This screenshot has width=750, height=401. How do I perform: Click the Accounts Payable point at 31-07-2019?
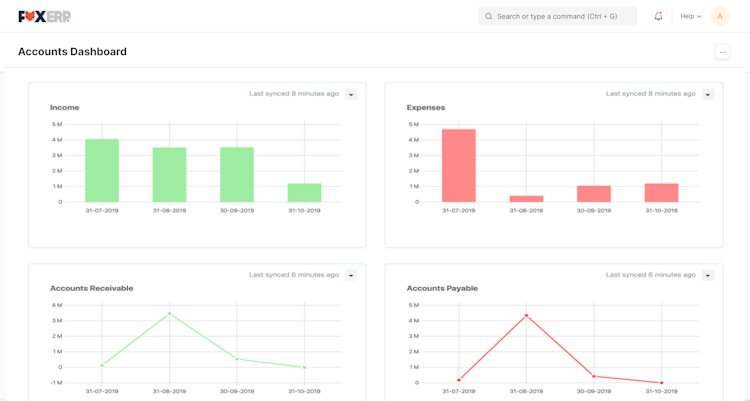click(x=459, y=380)
